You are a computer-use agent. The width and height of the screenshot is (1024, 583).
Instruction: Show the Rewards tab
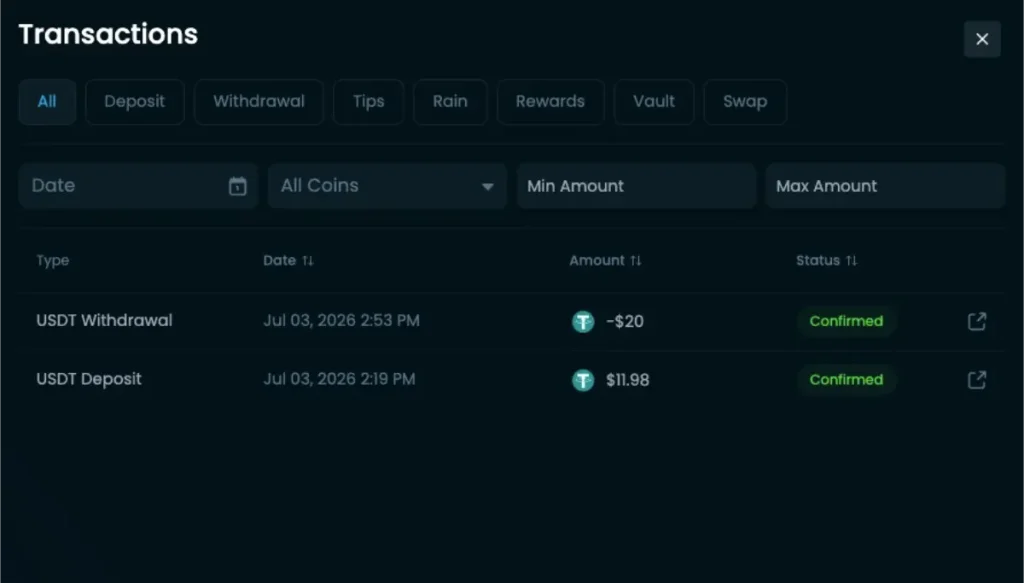click(x=550, y=101)
